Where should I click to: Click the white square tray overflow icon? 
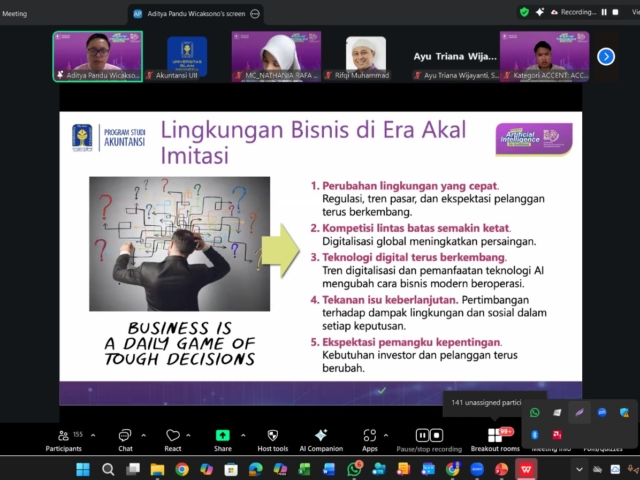[x=557, y=413]
